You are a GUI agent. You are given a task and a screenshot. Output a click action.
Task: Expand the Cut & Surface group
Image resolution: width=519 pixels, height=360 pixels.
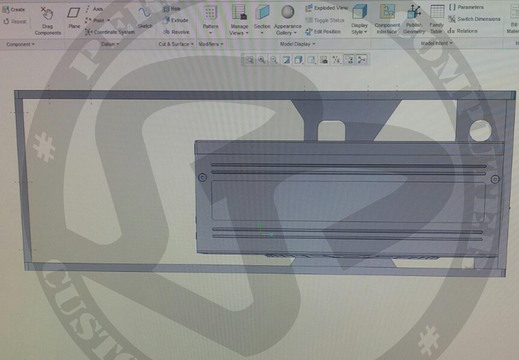(176, 44)
